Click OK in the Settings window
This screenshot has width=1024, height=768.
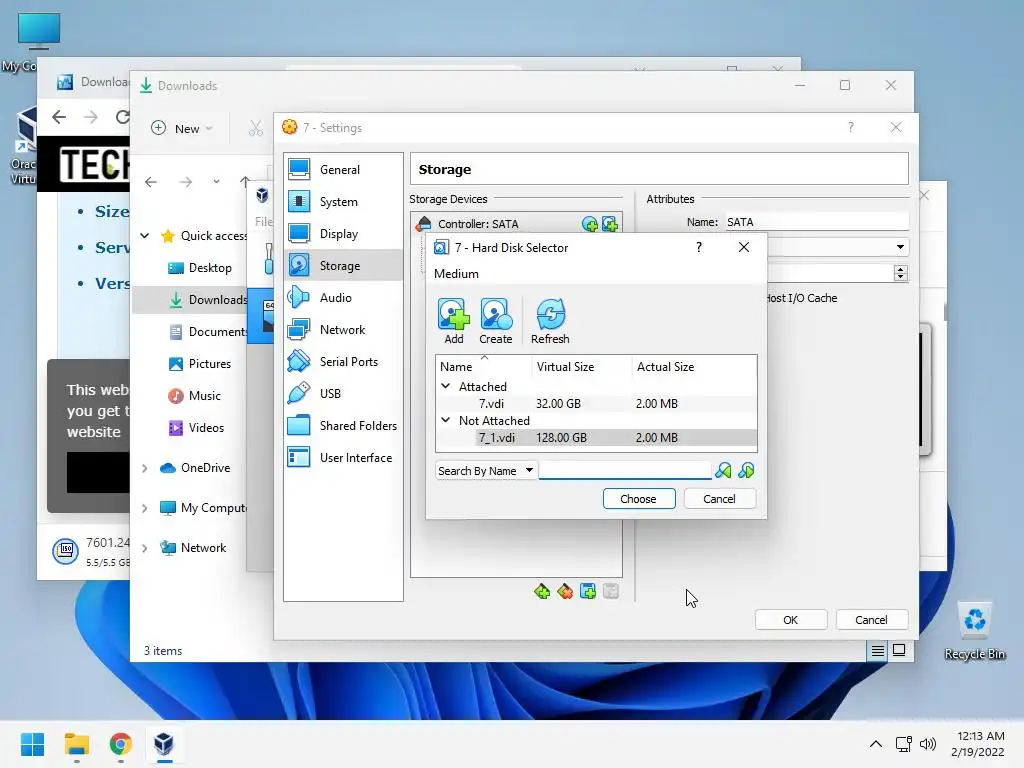(791, 620)
